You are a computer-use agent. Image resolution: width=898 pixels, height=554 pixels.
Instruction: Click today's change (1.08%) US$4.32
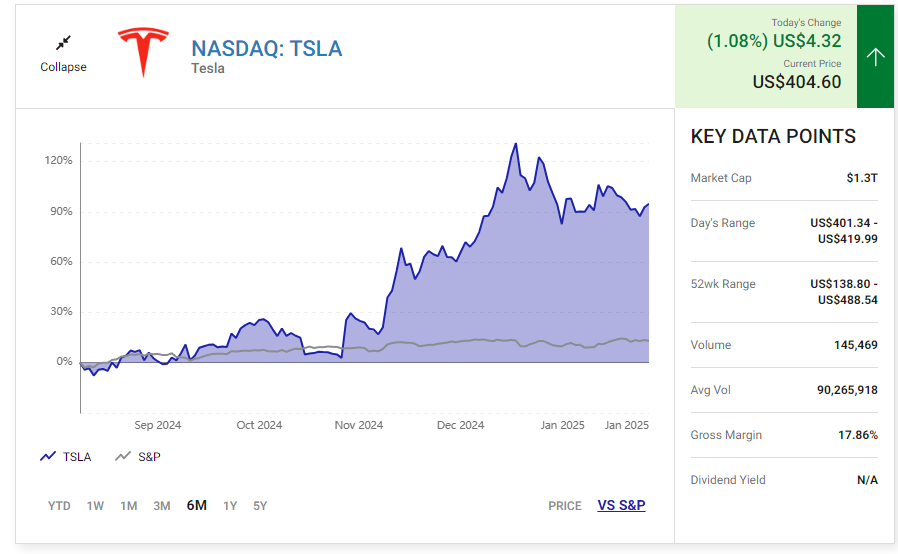[774, 41]
